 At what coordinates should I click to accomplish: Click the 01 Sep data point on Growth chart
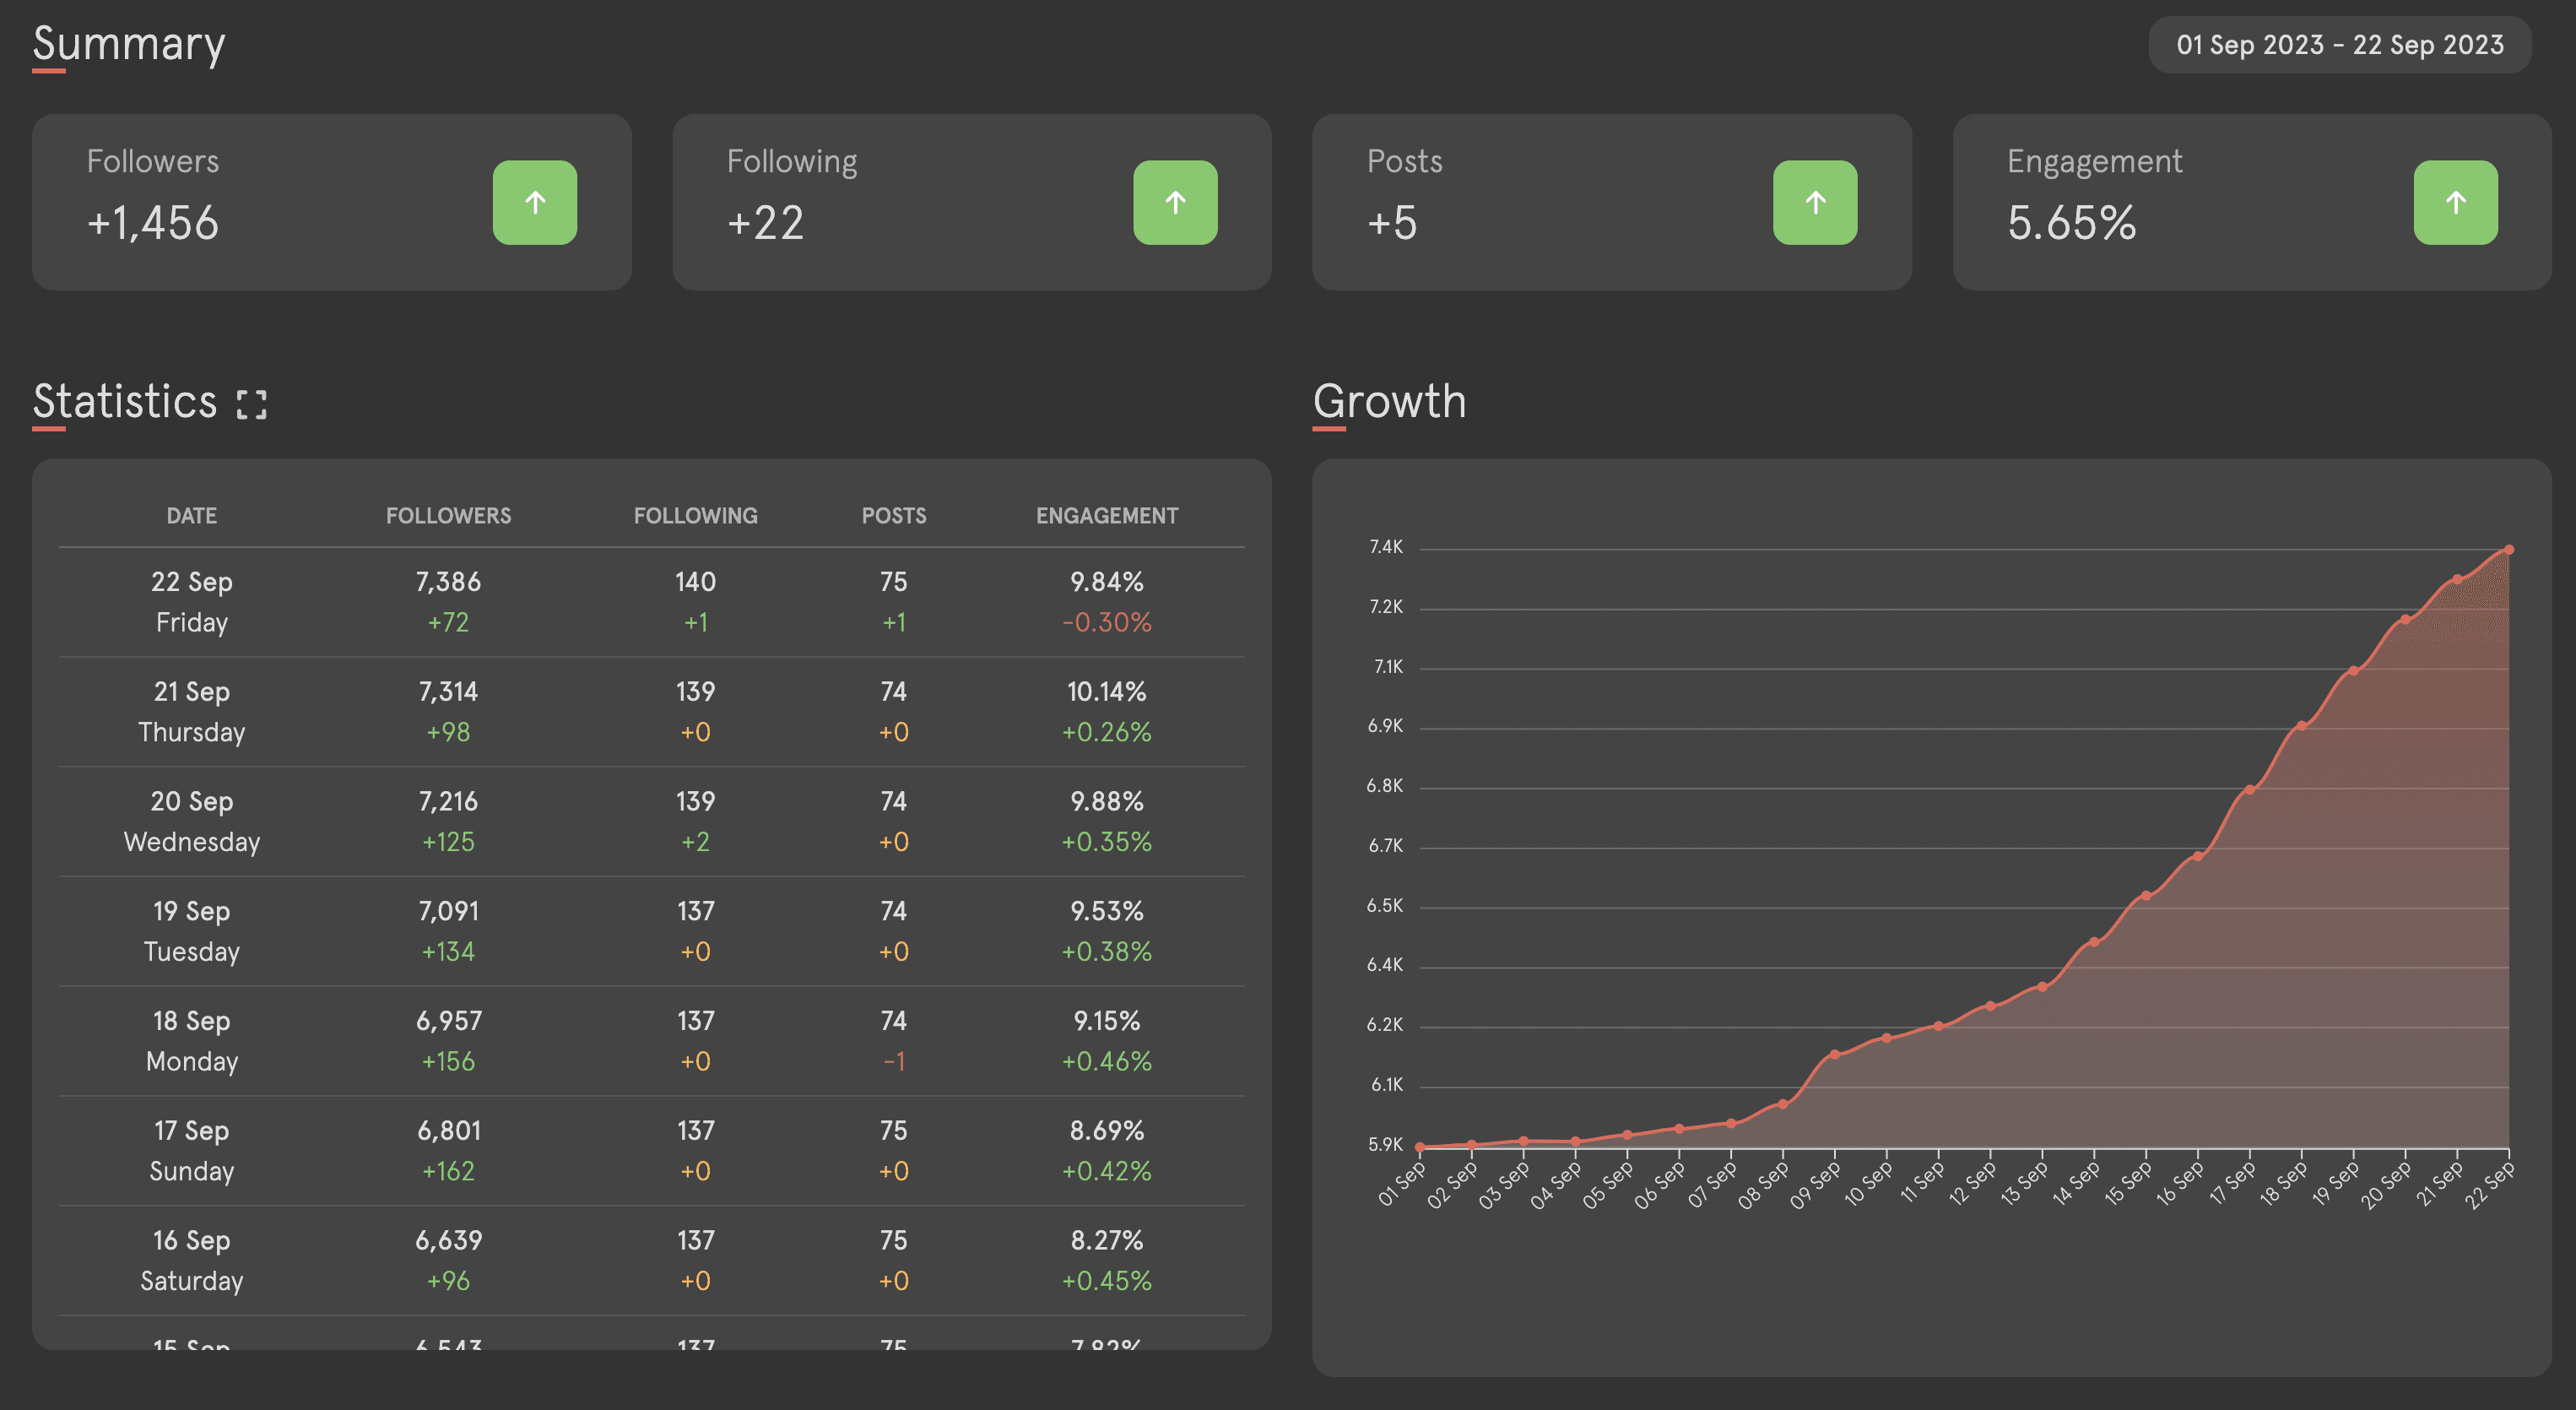pyautogui.click(x=1419, y=1147)
